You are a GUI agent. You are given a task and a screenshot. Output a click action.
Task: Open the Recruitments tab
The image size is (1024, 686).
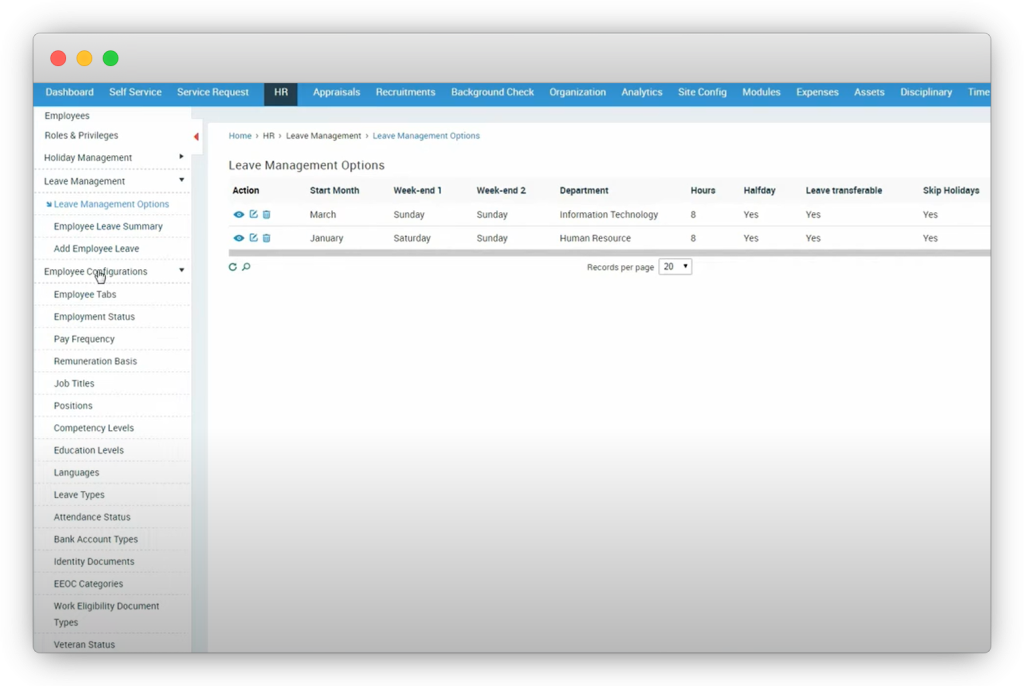pyautogui.click(x=405, y=92)
